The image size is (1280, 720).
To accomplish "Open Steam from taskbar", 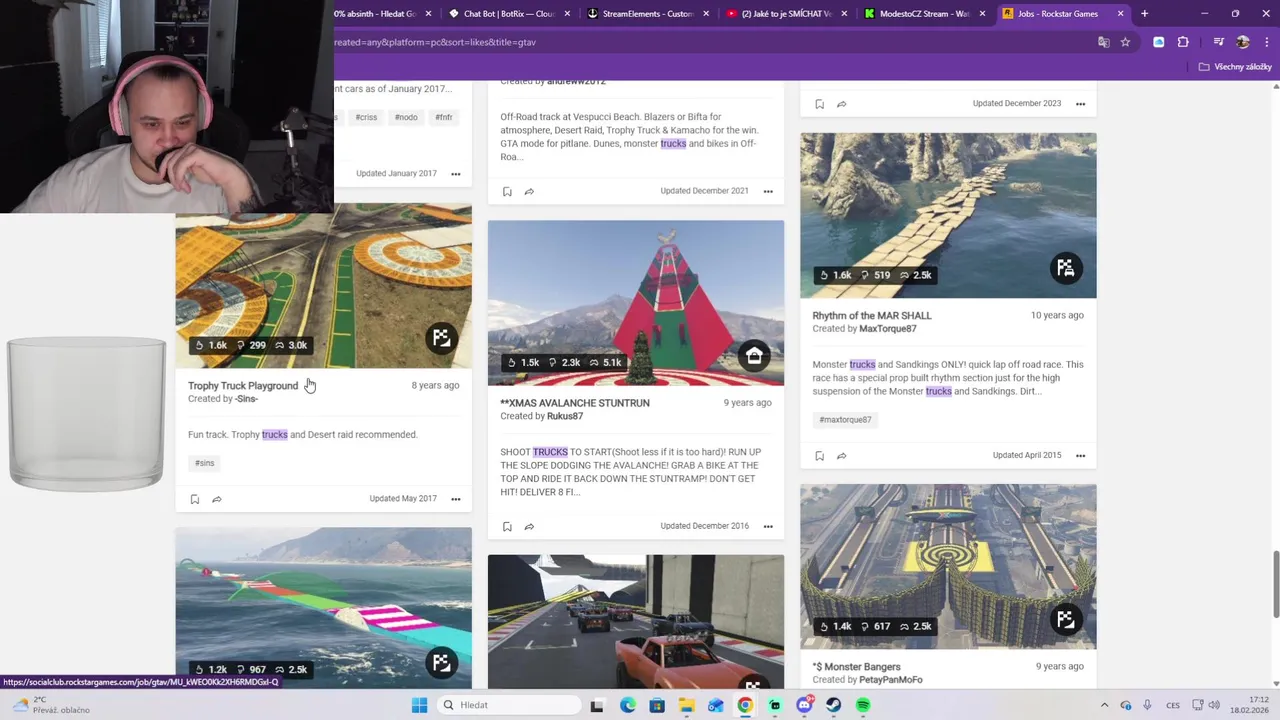I will pos(834,705).
